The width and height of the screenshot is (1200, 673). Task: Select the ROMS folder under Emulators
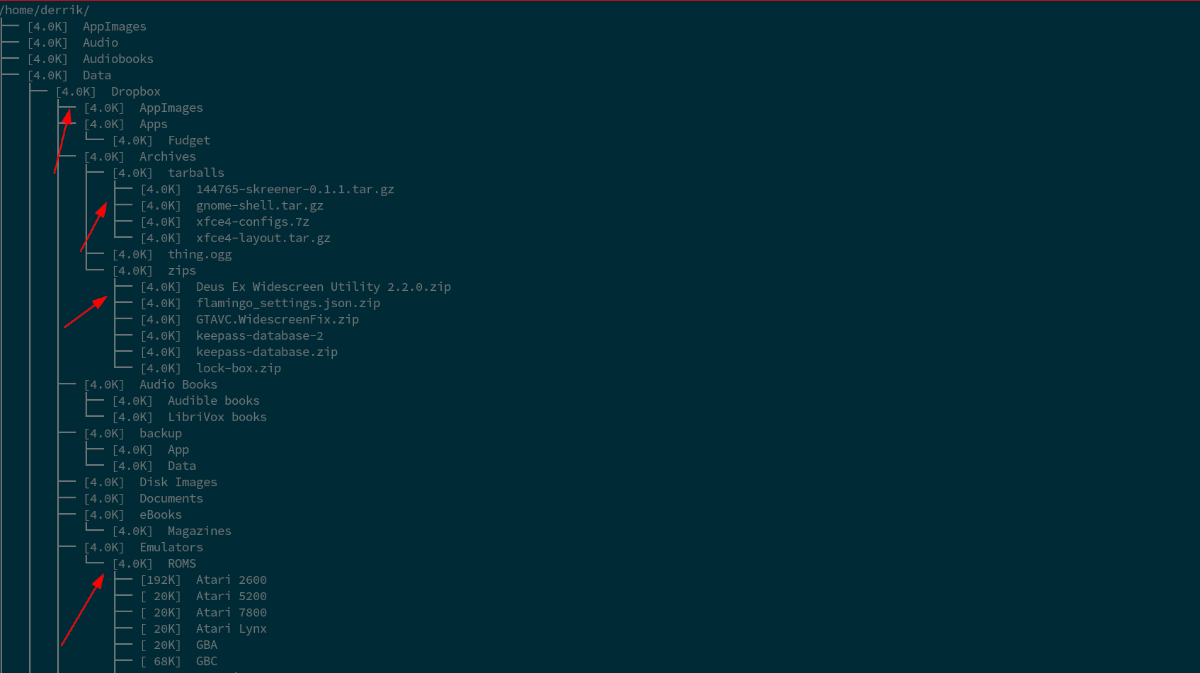[x=182, y=564]
